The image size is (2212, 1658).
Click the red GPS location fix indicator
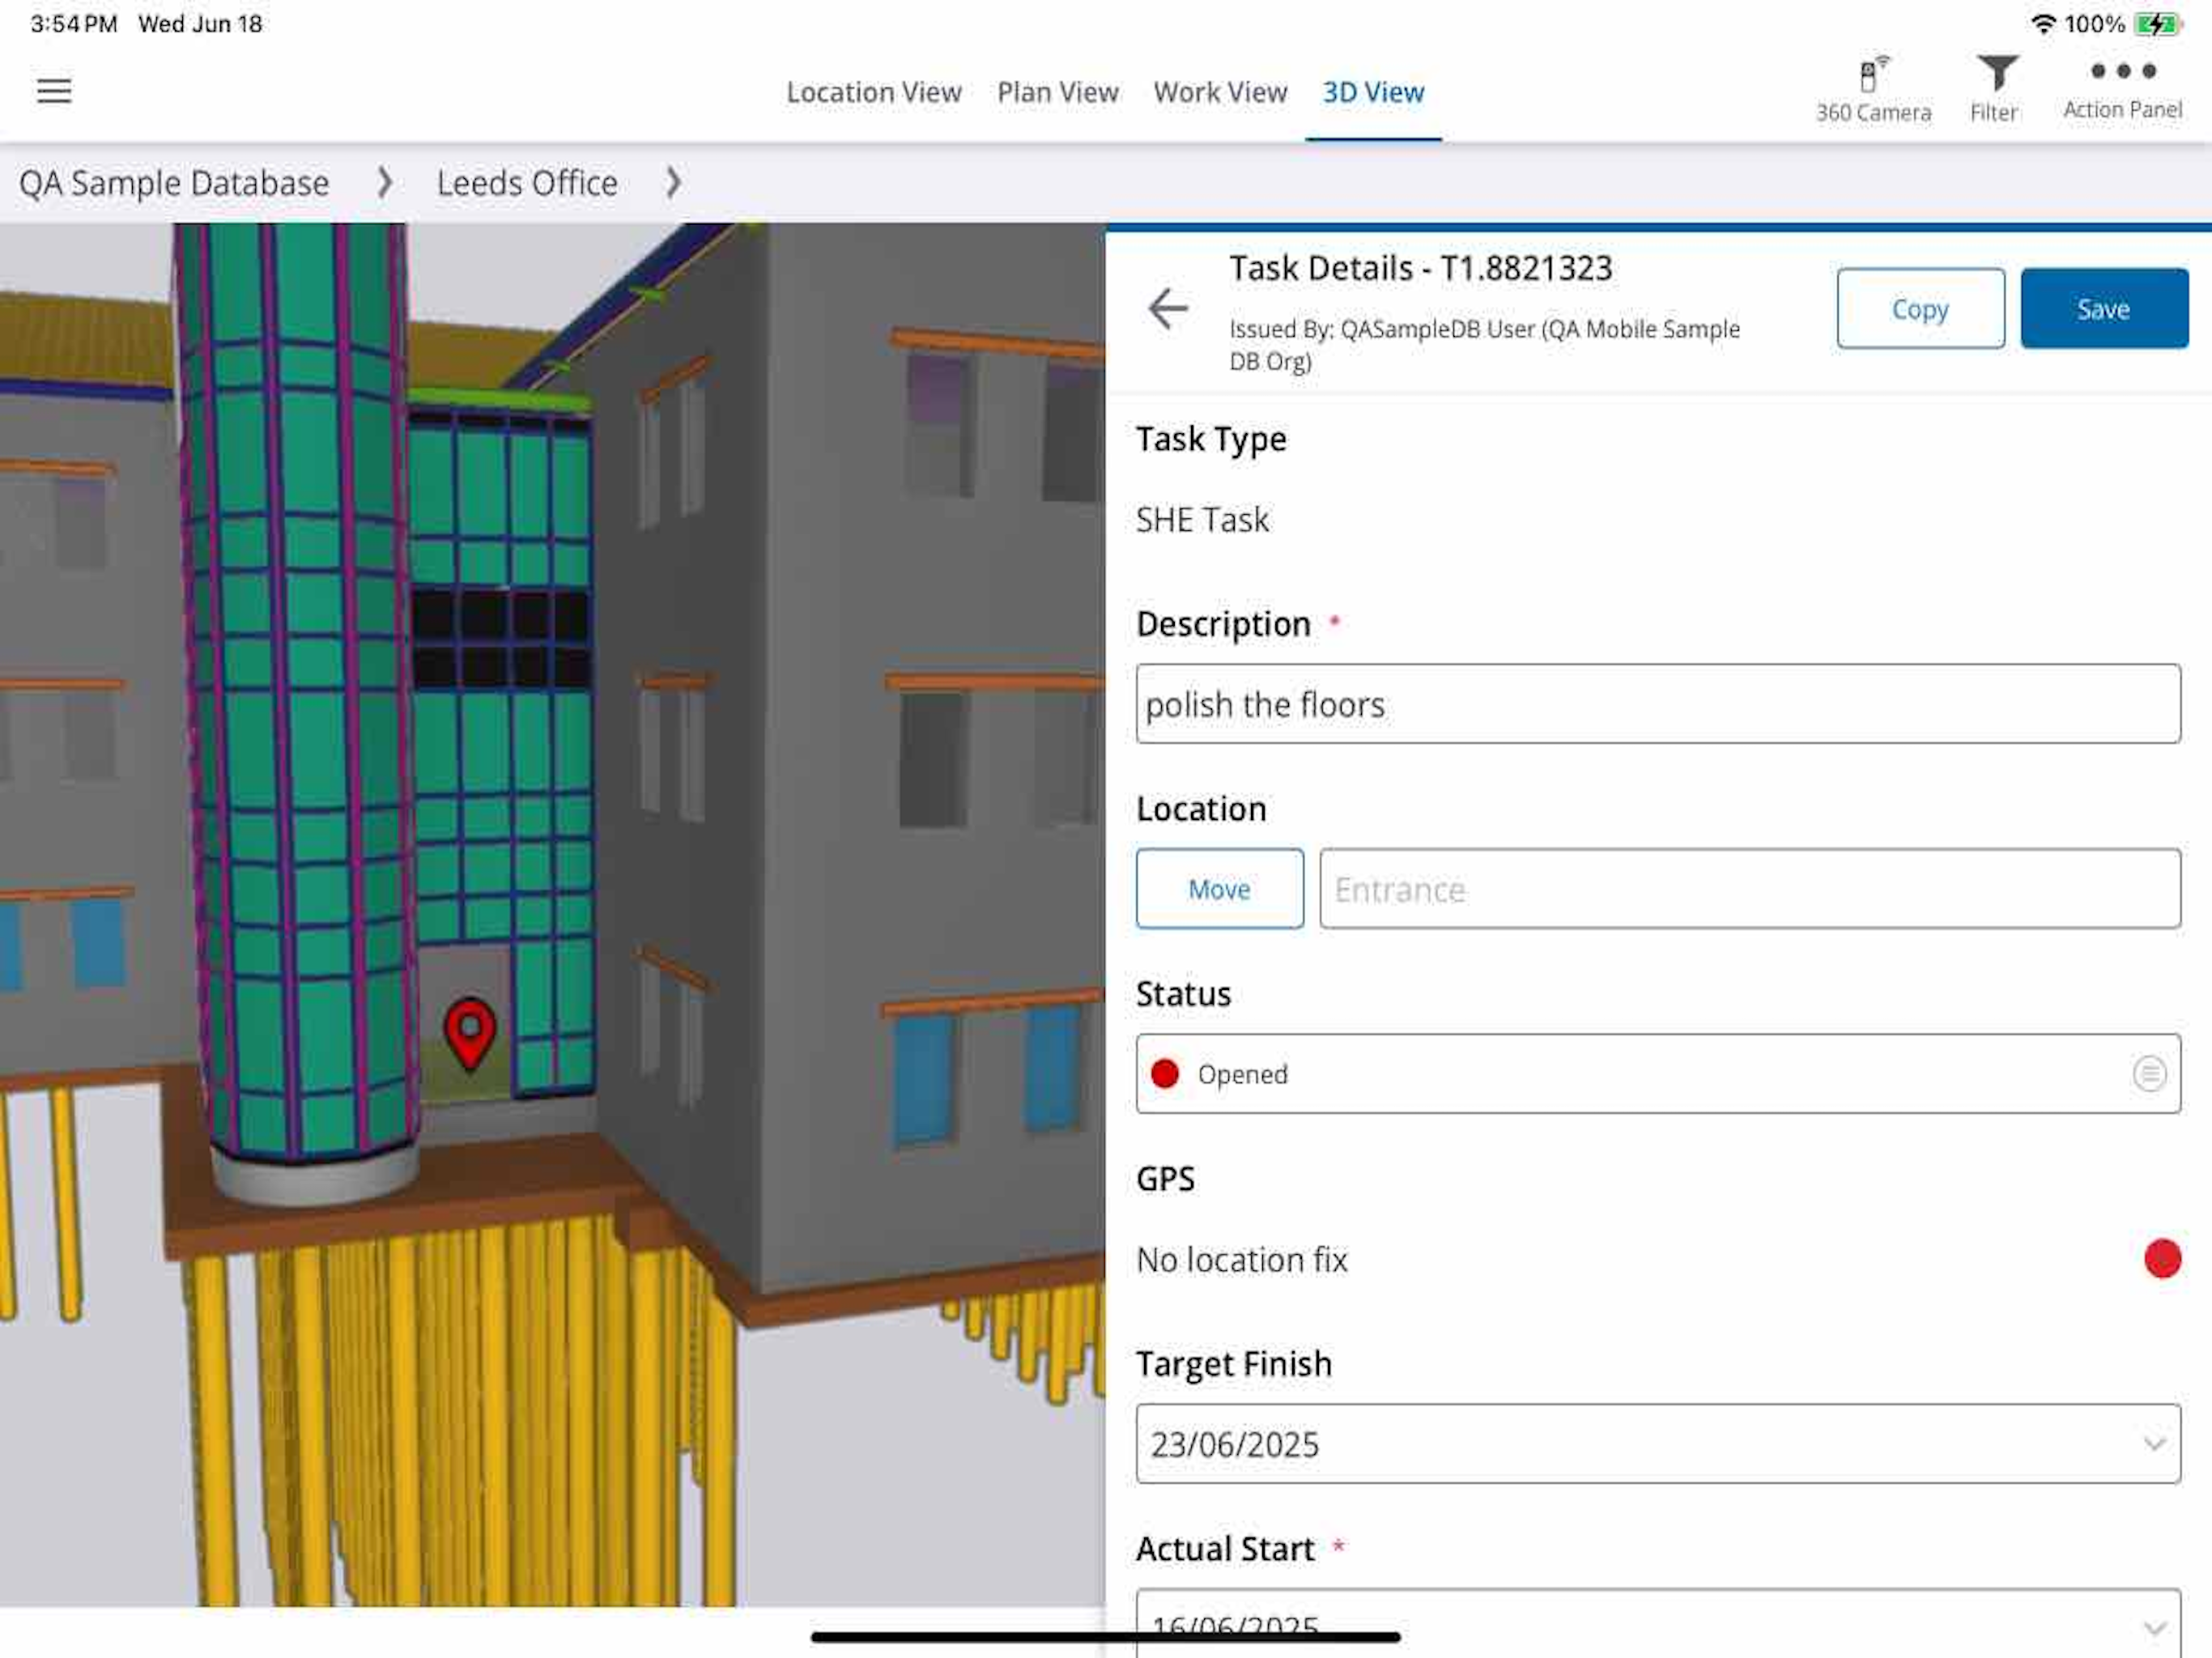coord(2161,1259)
